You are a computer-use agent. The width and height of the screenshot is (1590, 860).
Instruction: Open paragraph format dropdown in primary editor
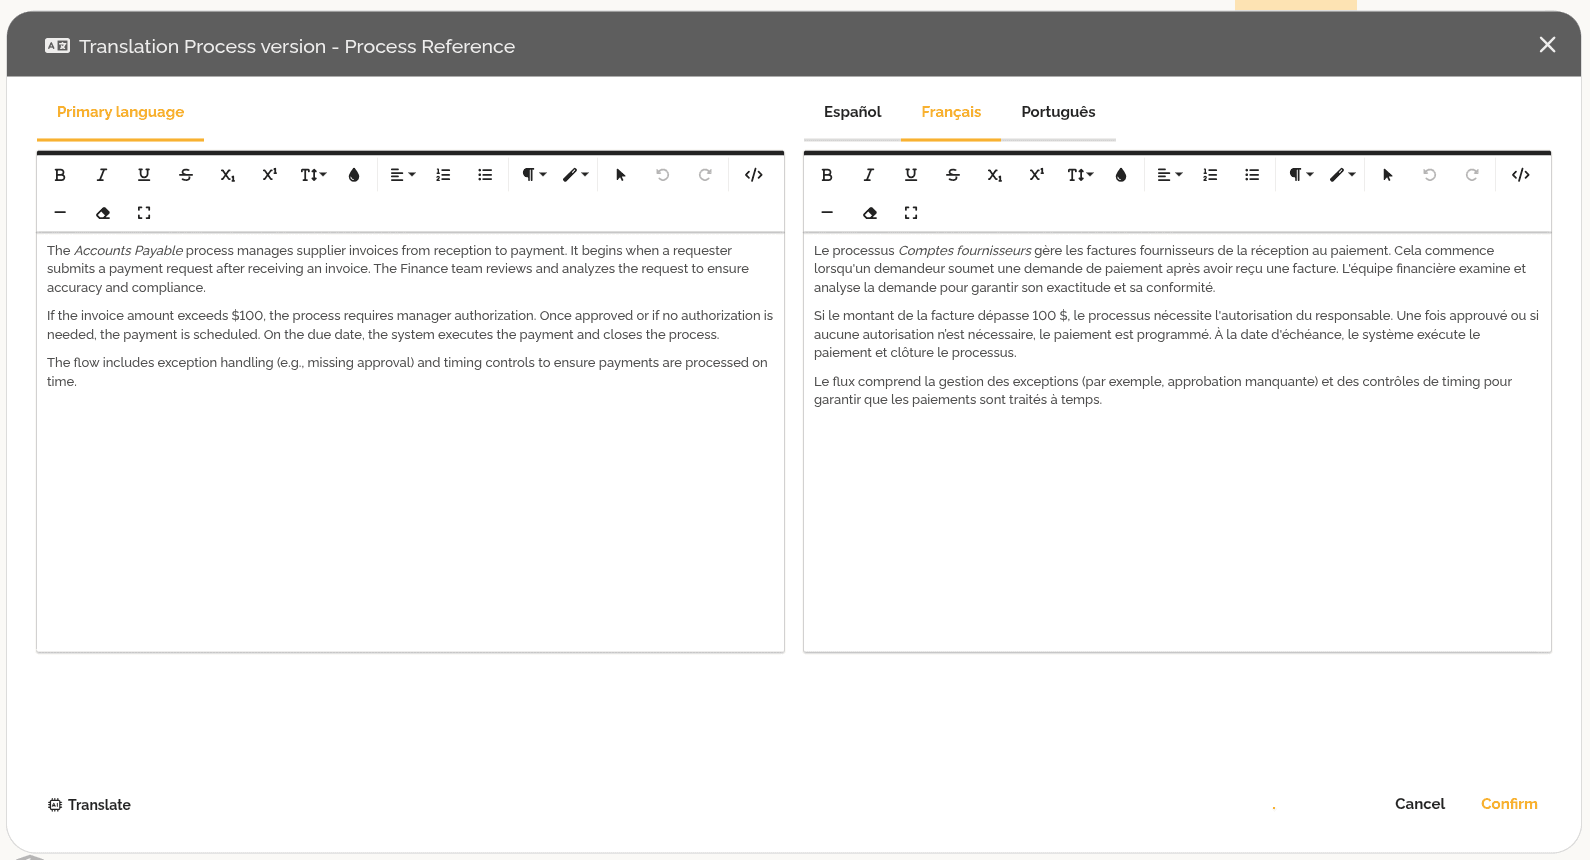click(534, 175)
